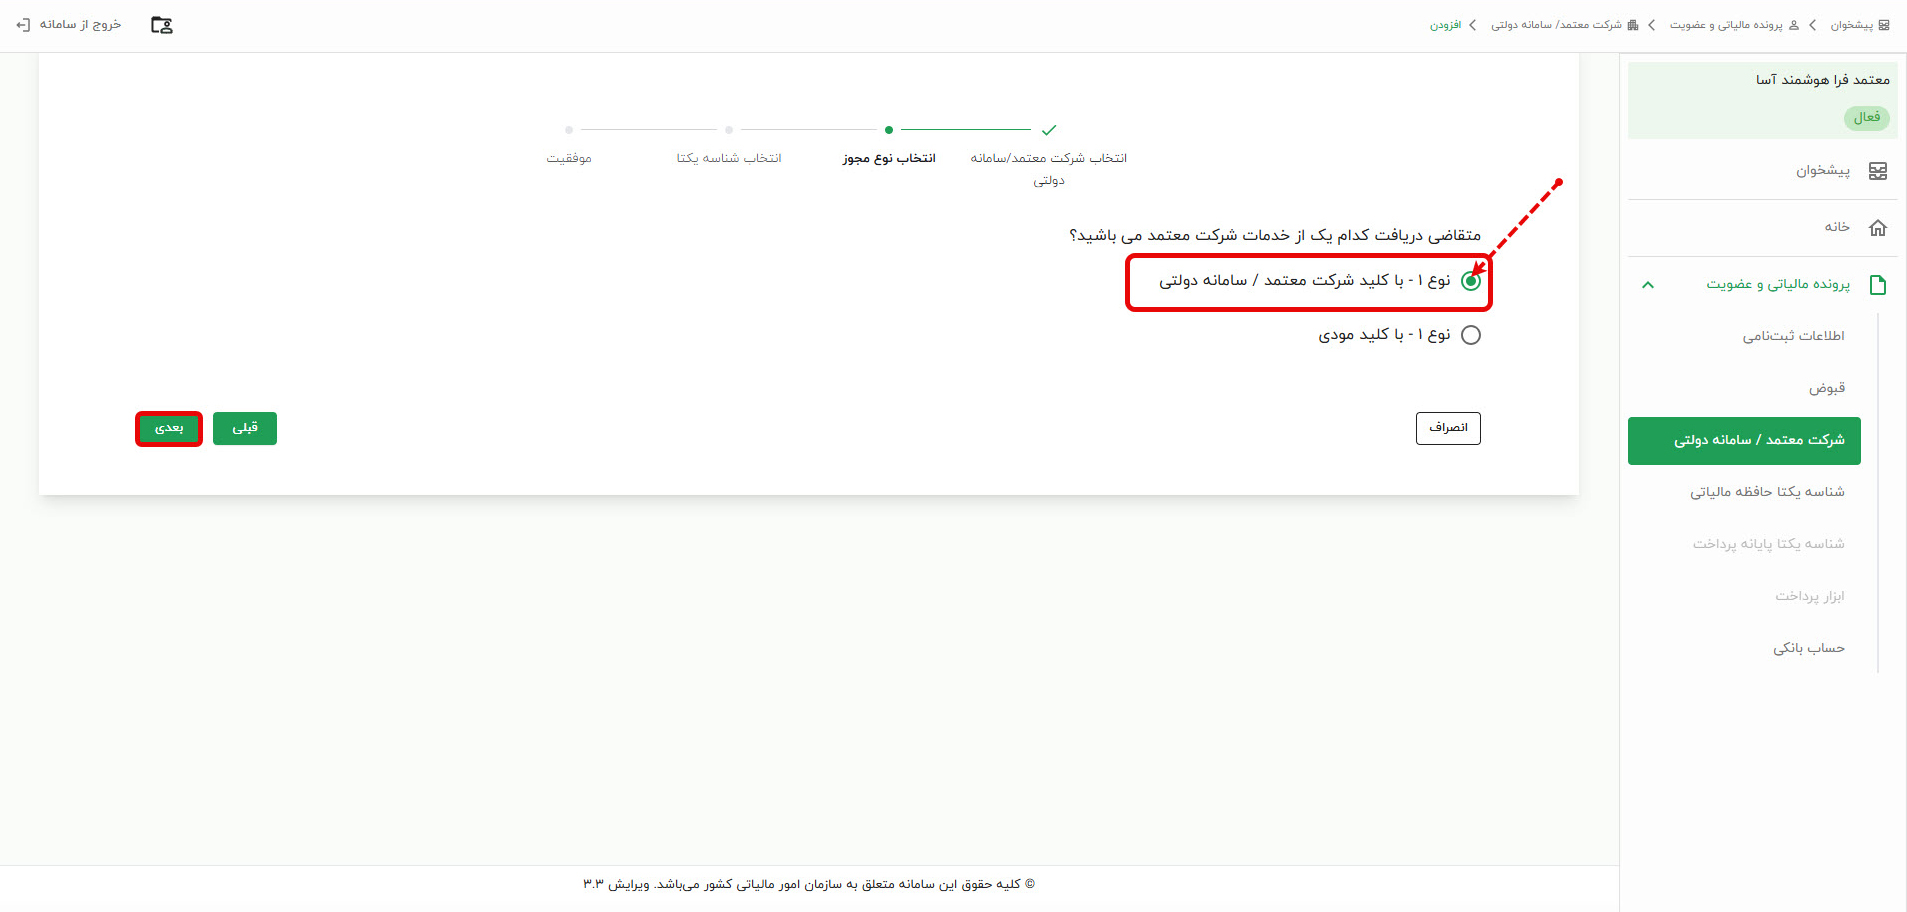Click the انصراف cancel button
Screen dimensions: 1907x912
tap(1448, 428)
